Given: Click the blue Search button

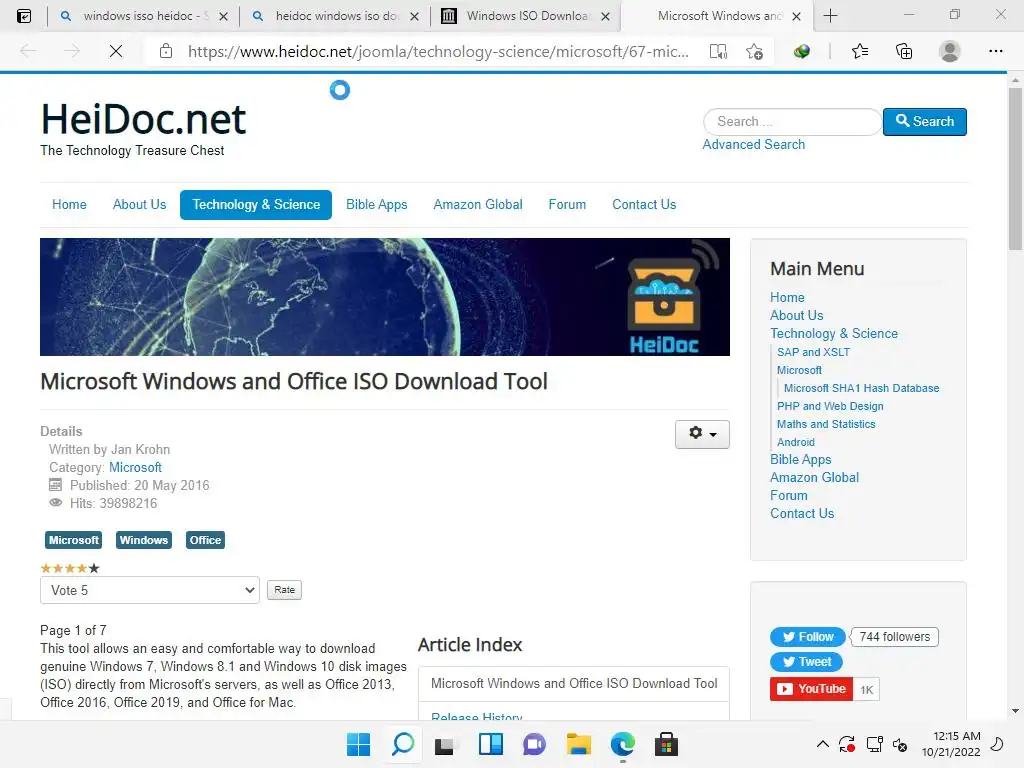Looking at the screenshot, I should [925, 121].
